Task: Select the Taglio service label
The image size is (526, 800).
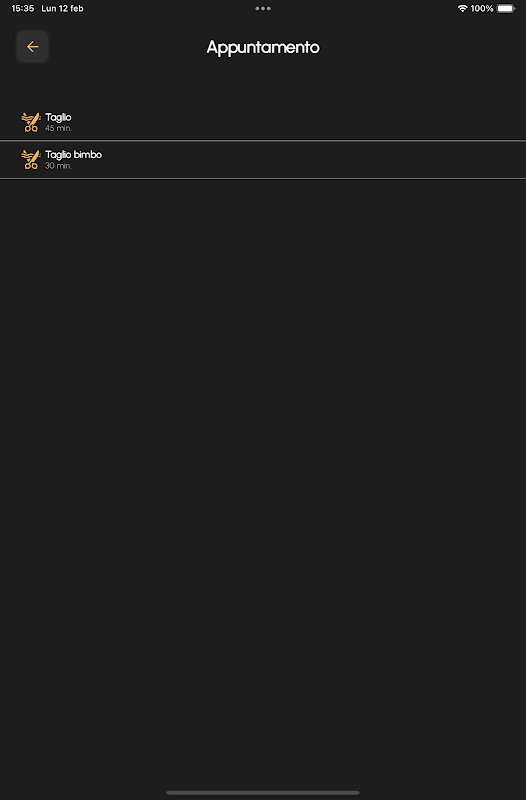Action: 58,117
